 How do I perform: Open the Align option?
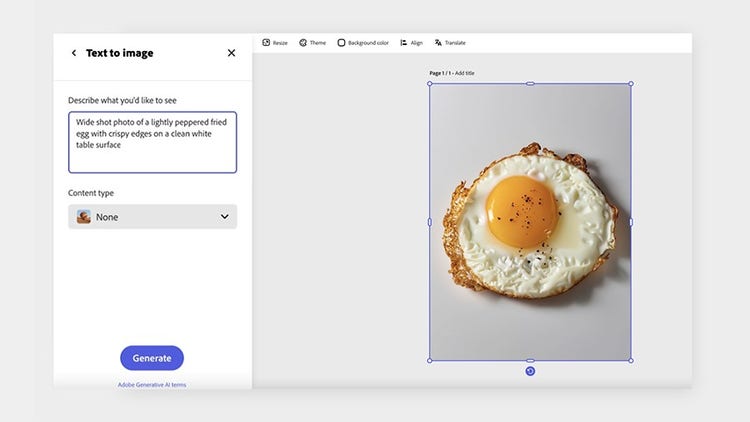point(411,43)
